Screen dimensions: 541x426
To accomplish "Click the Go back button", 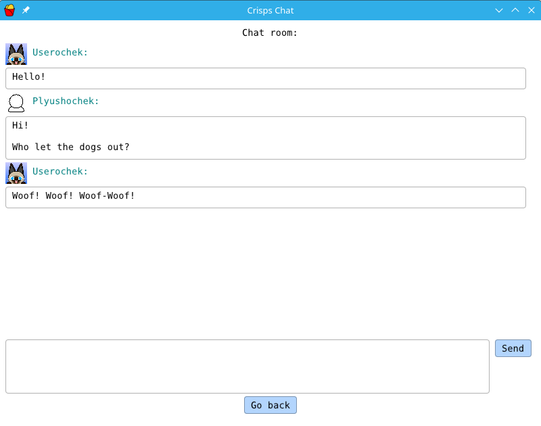I will point(270,405).
